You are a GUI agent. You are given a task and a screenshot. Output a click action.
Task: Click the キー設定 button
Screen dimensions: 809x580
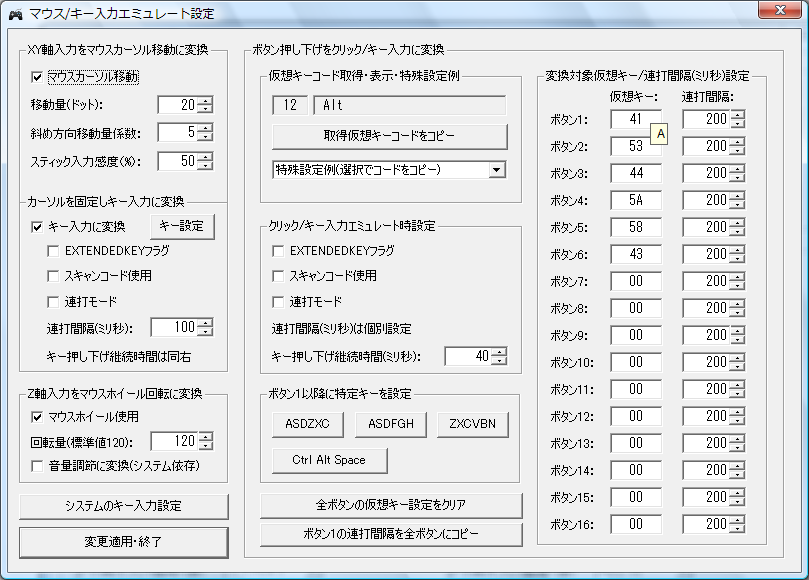point(182,226)
